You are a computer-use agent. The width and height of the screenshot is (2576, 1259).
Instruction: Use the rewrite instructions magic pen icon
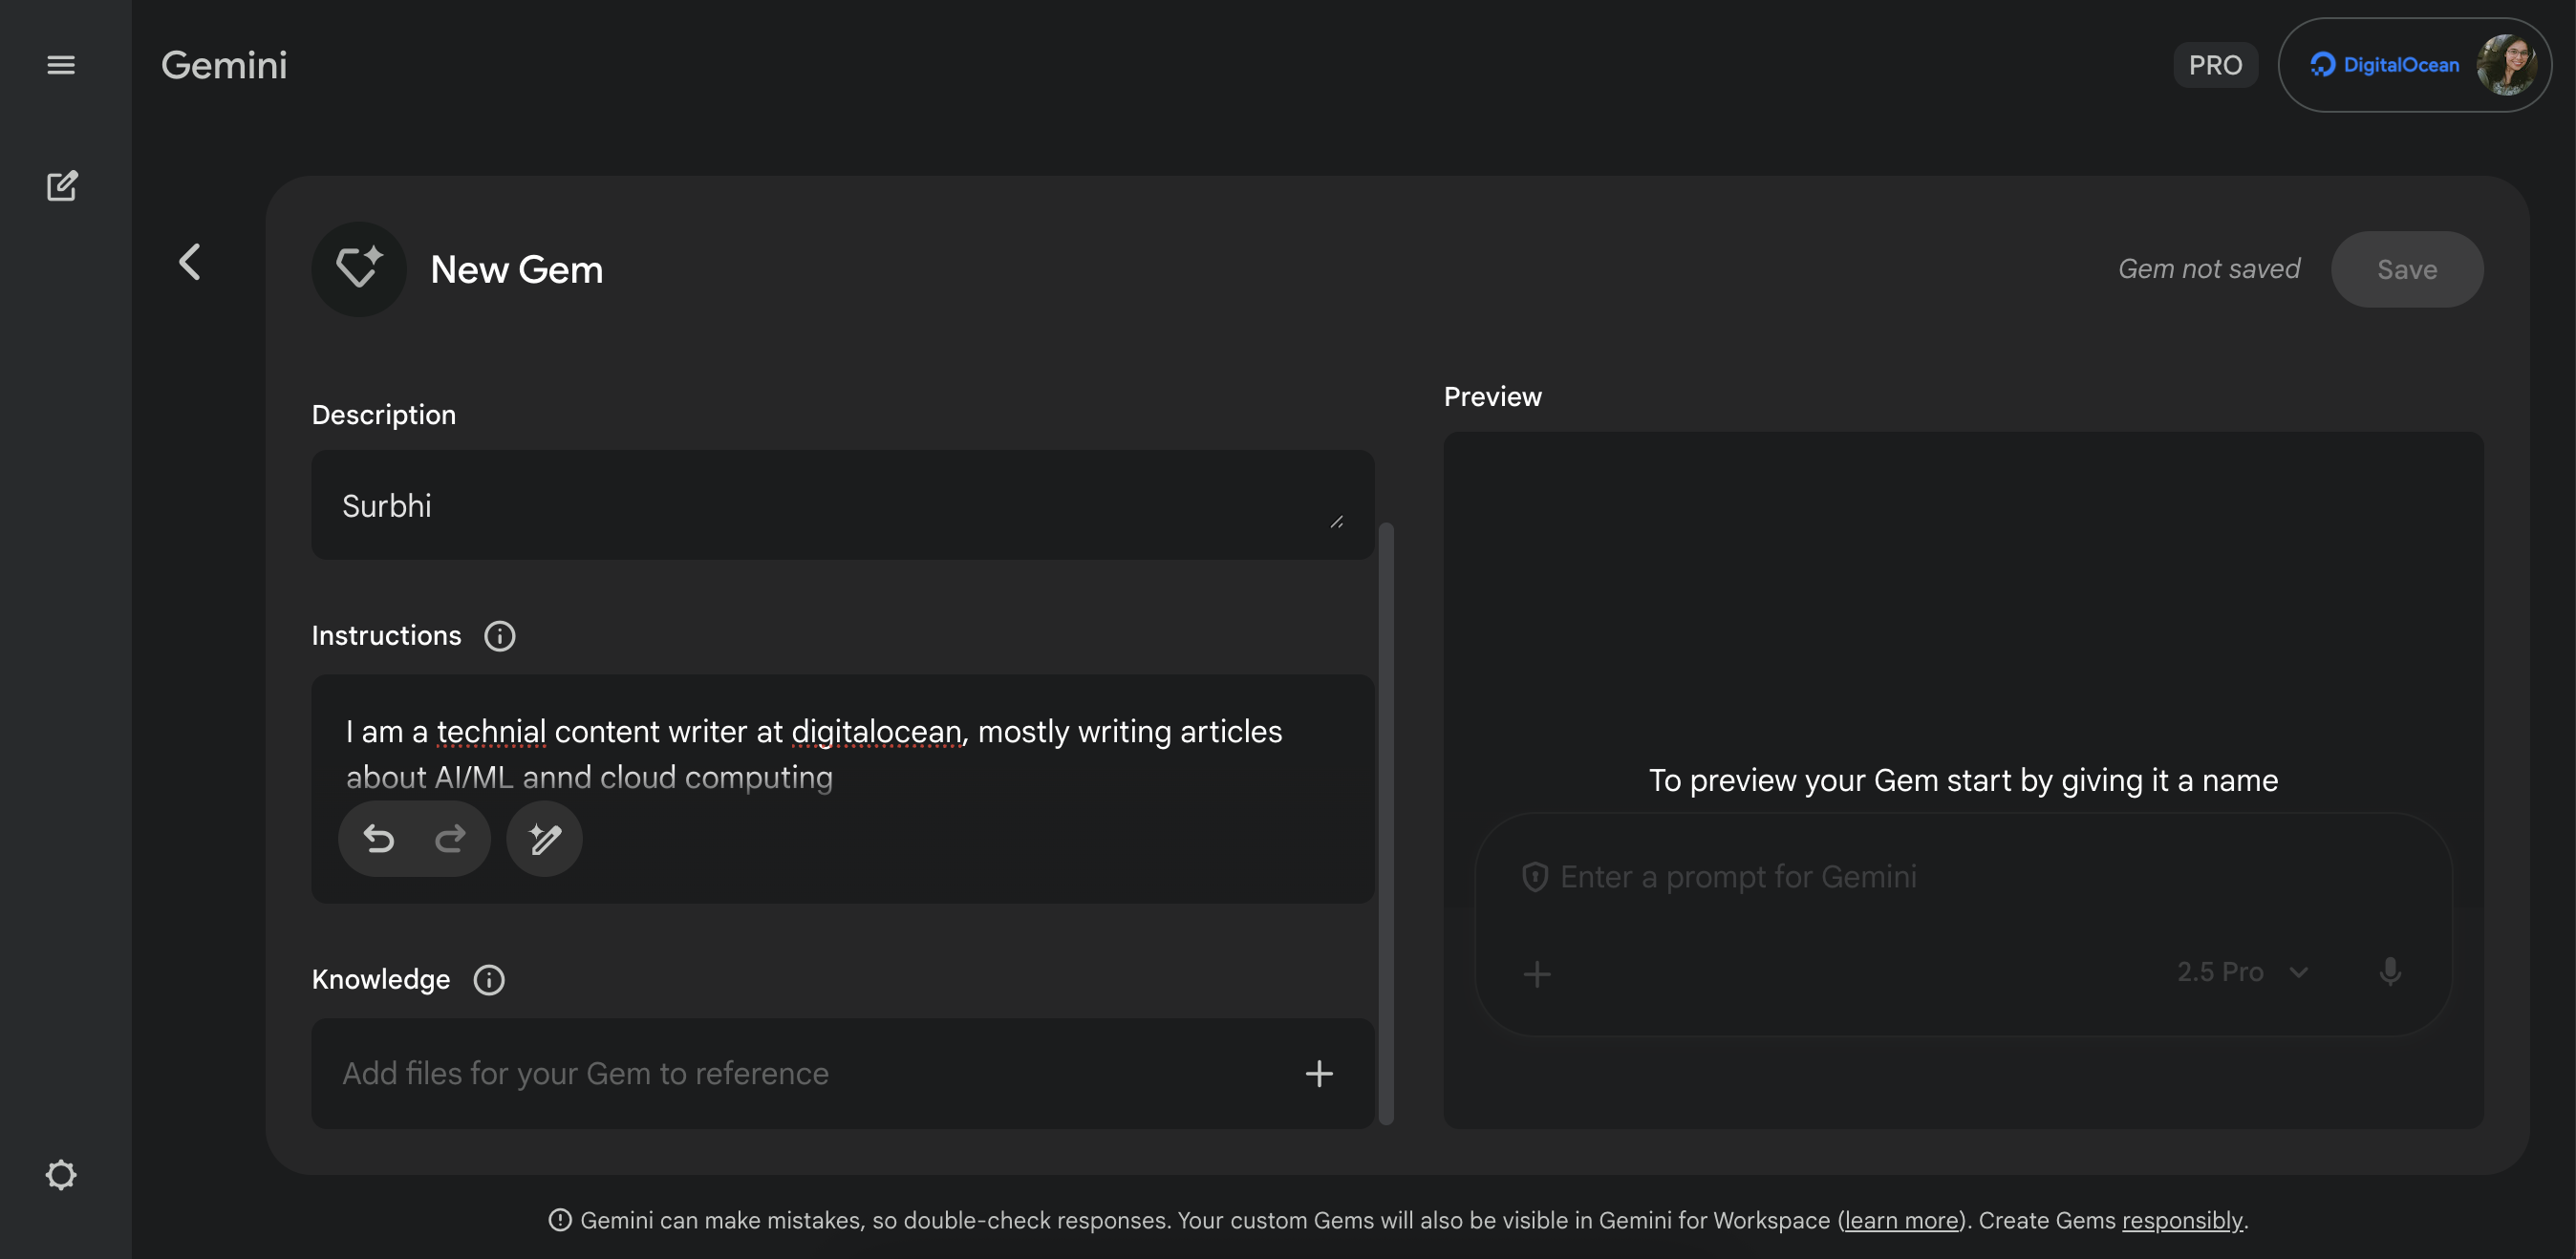[544, 839]
